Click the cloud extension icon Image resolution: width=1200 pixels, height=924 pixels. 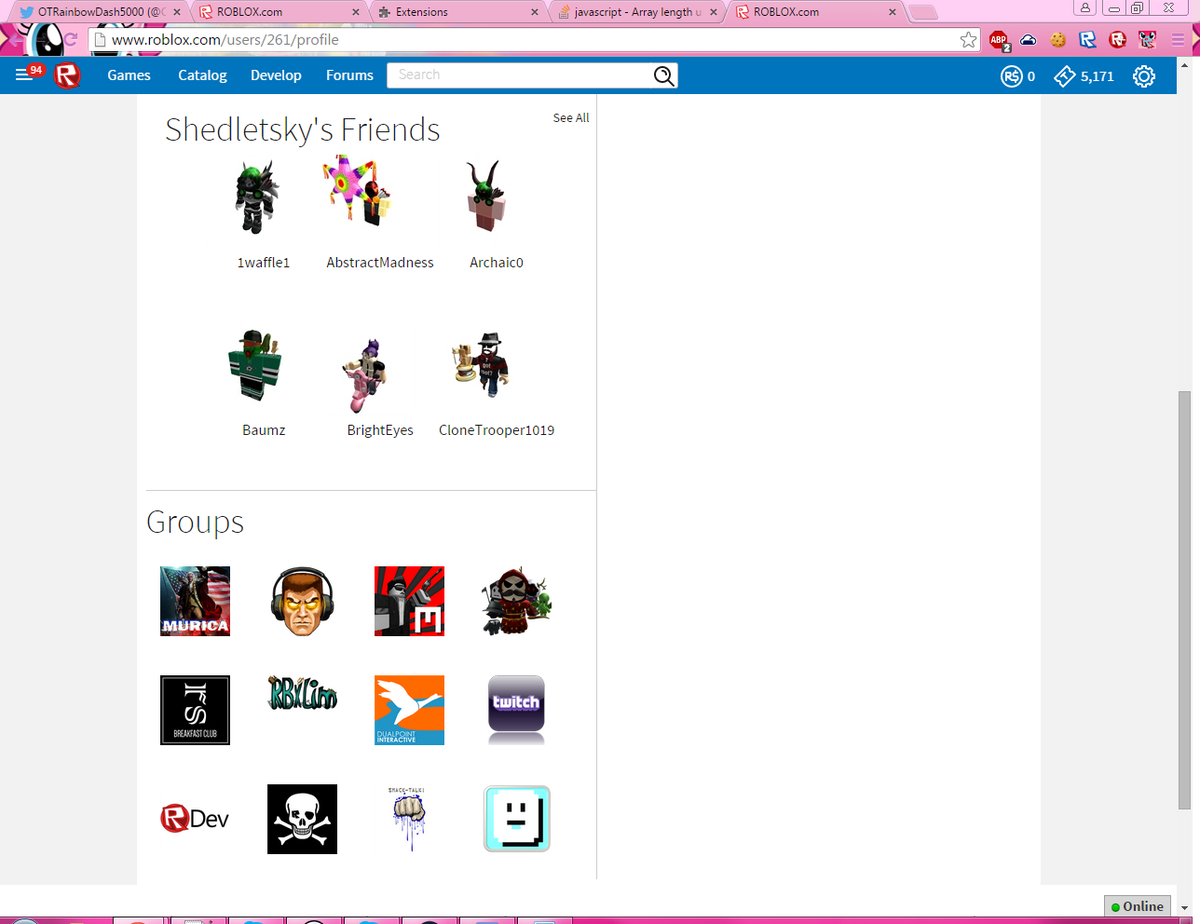click(1028, 40)
